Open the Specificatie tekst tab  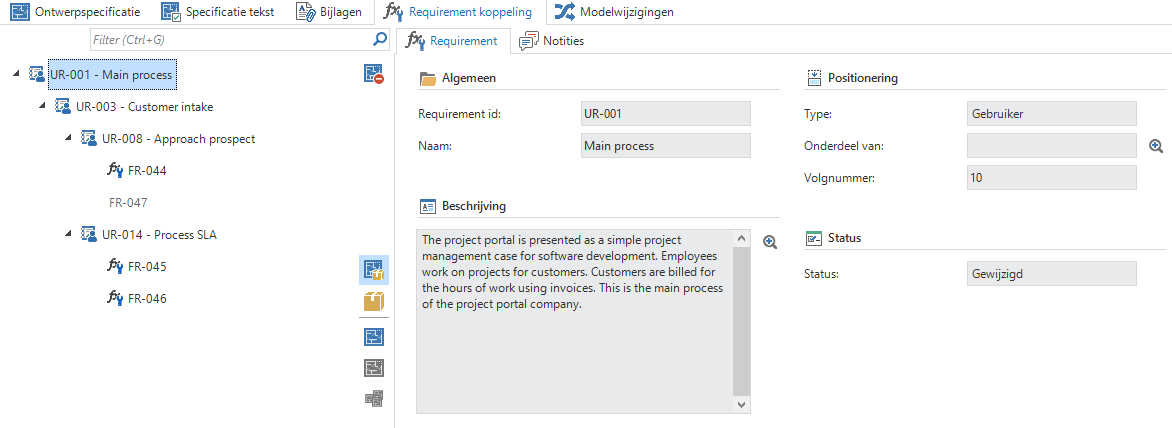click(x=219, y=12)
